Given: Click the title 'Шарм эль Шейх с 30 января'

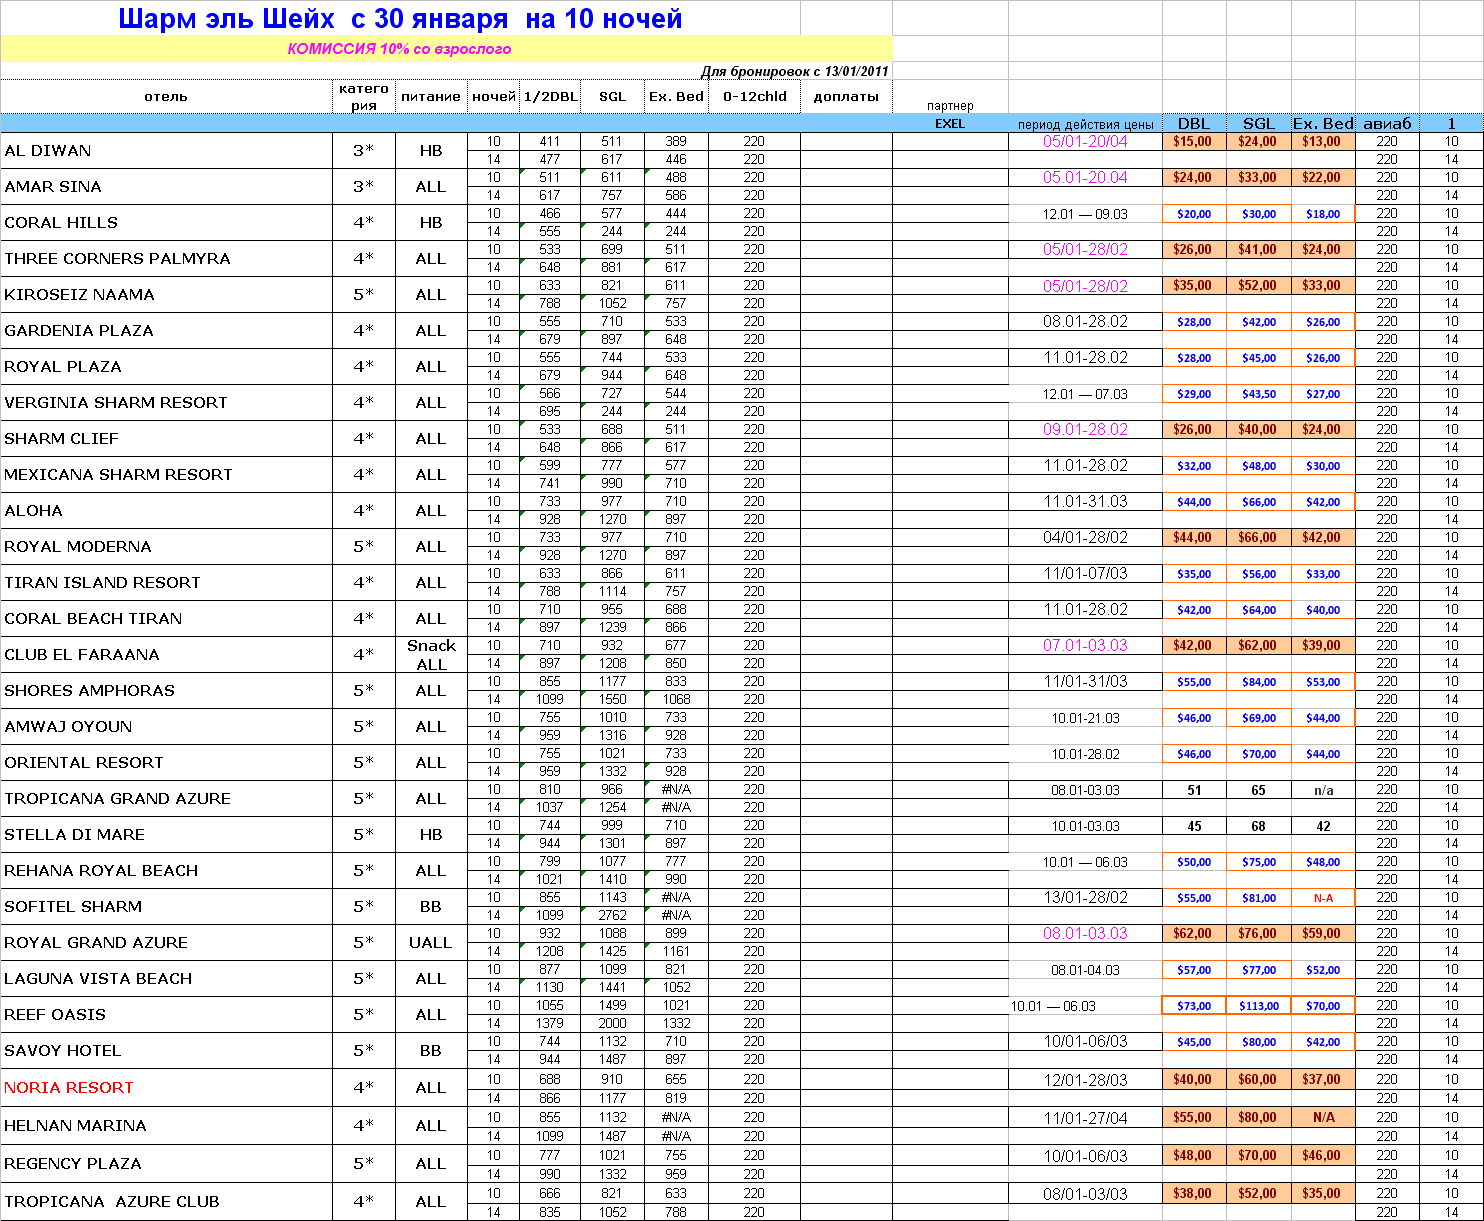Looking at the screenshot, I should point(400,18).
